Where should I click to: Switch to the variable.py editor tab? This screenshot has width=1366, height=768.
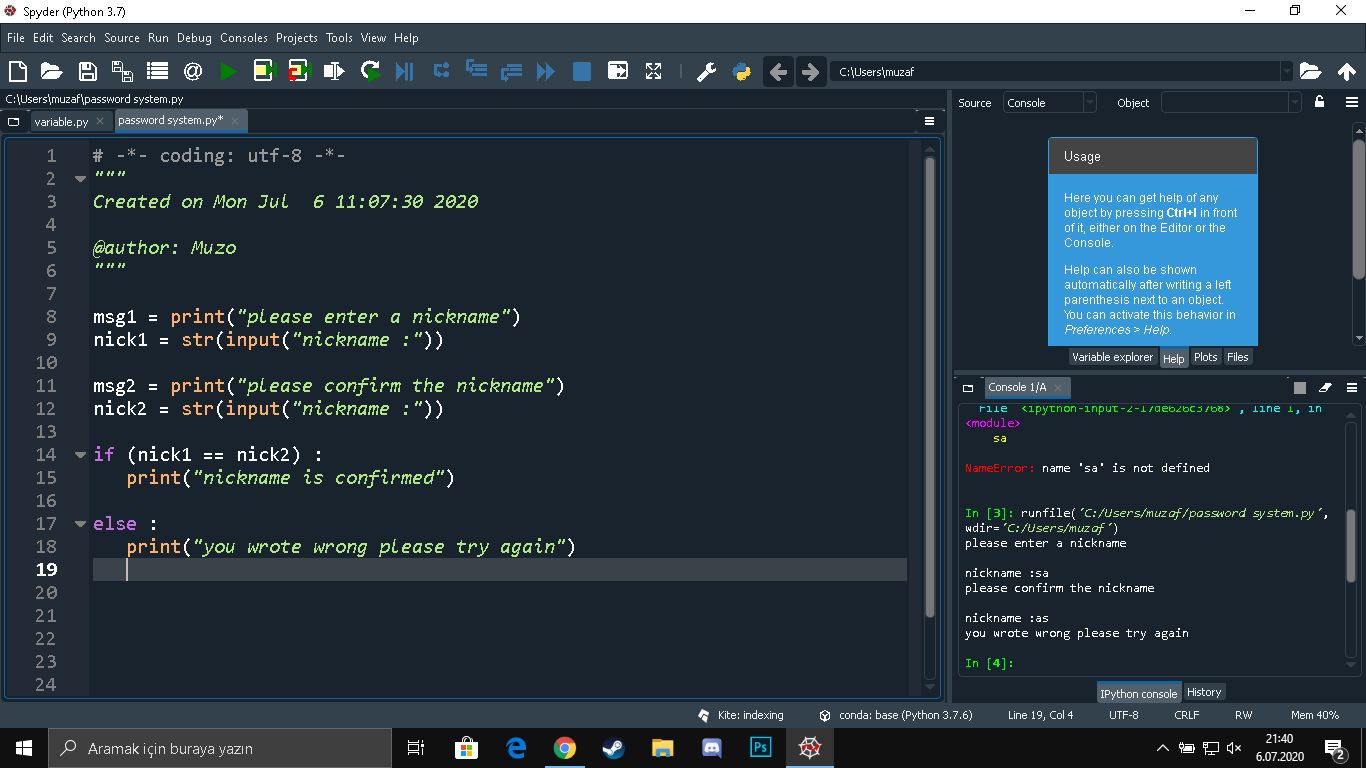pyautogui.click(x=61, y=121)
